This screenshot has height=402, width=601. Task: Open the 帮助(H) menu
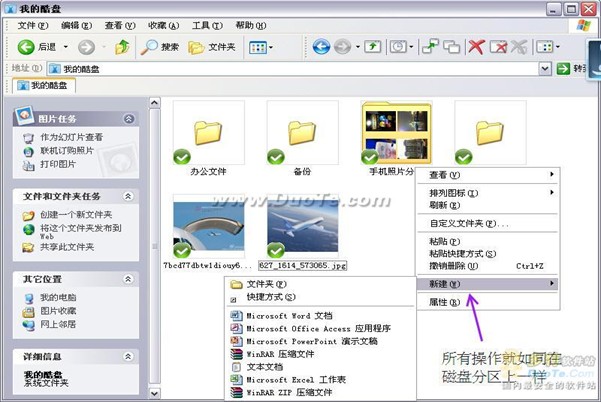(x=251, y=25)
